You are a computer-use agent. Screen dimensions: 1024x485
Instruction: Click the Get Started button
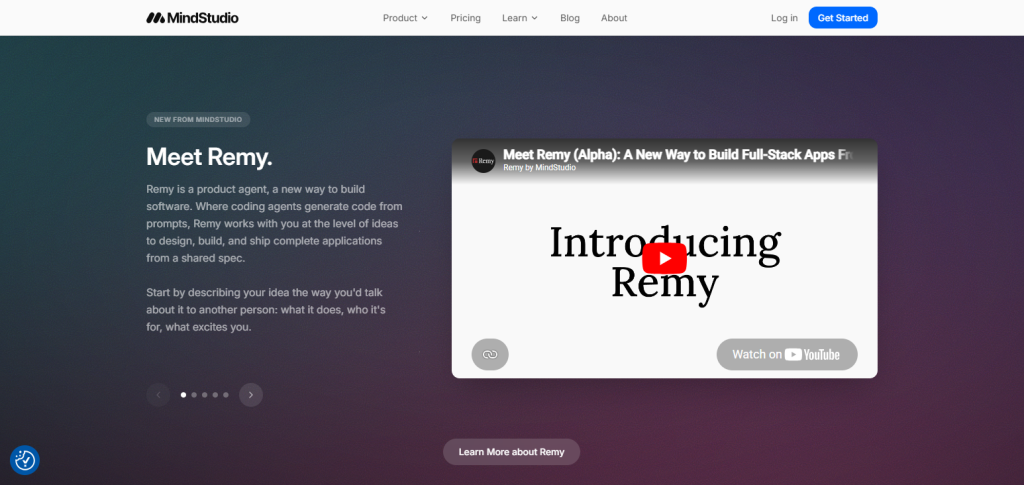842,18
